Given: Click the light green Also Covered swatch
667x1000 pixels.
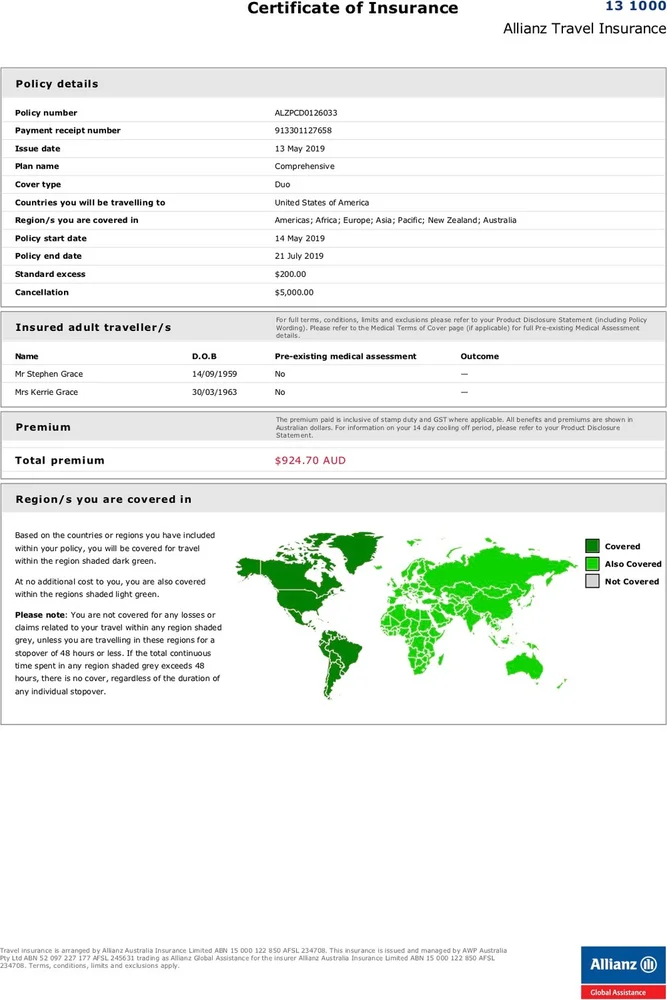Looking at the screenshot, I should pyautogui.click(x=592, y=564).
